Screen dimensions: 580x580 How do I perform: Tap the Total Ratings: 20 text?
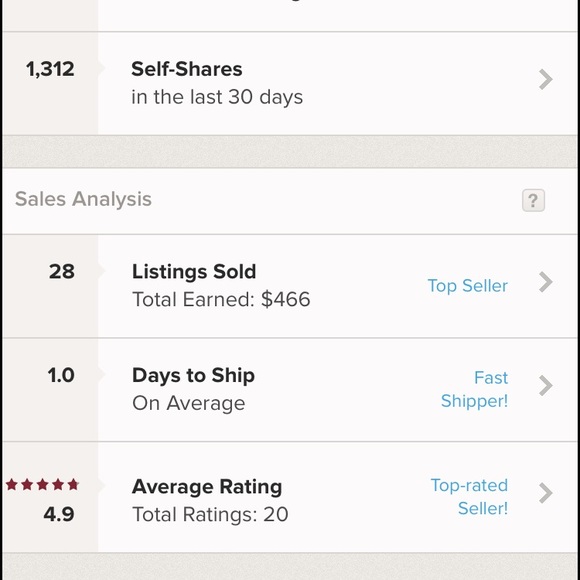pyautogui.click(x=210, y=515)
